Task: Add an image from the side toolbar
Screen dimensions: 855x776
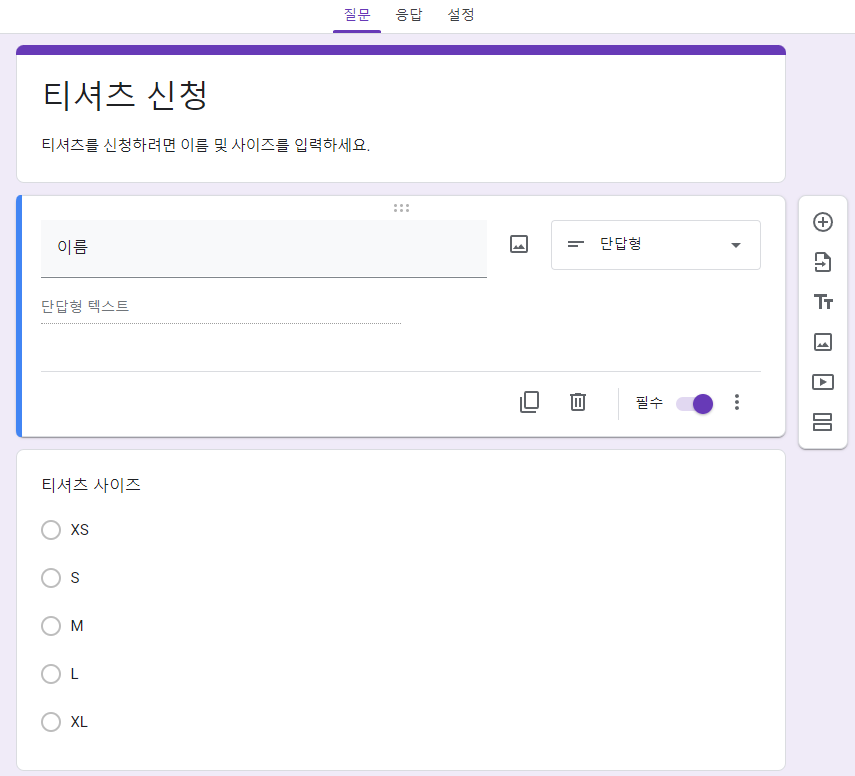Action: coord(822,342)
